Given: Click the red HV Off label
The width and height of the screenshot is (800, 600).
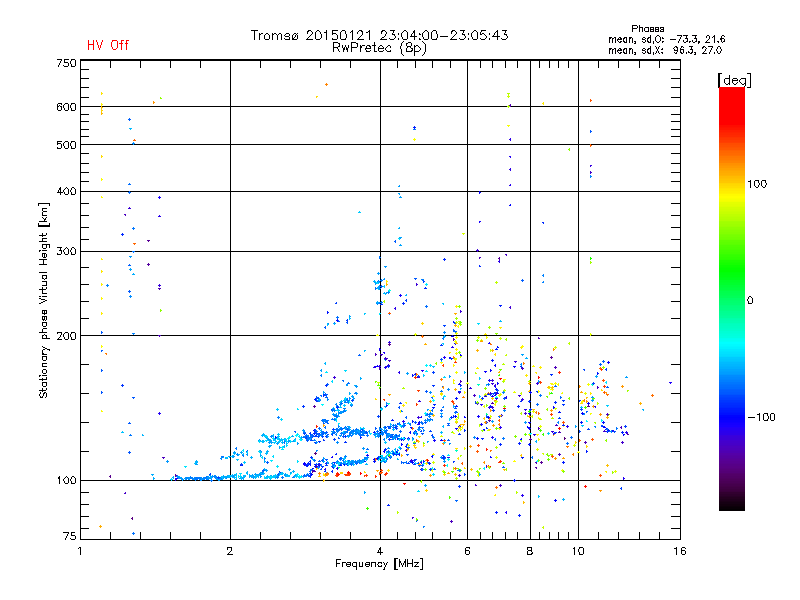Looking at the screenshot, I should pos(108,45).
